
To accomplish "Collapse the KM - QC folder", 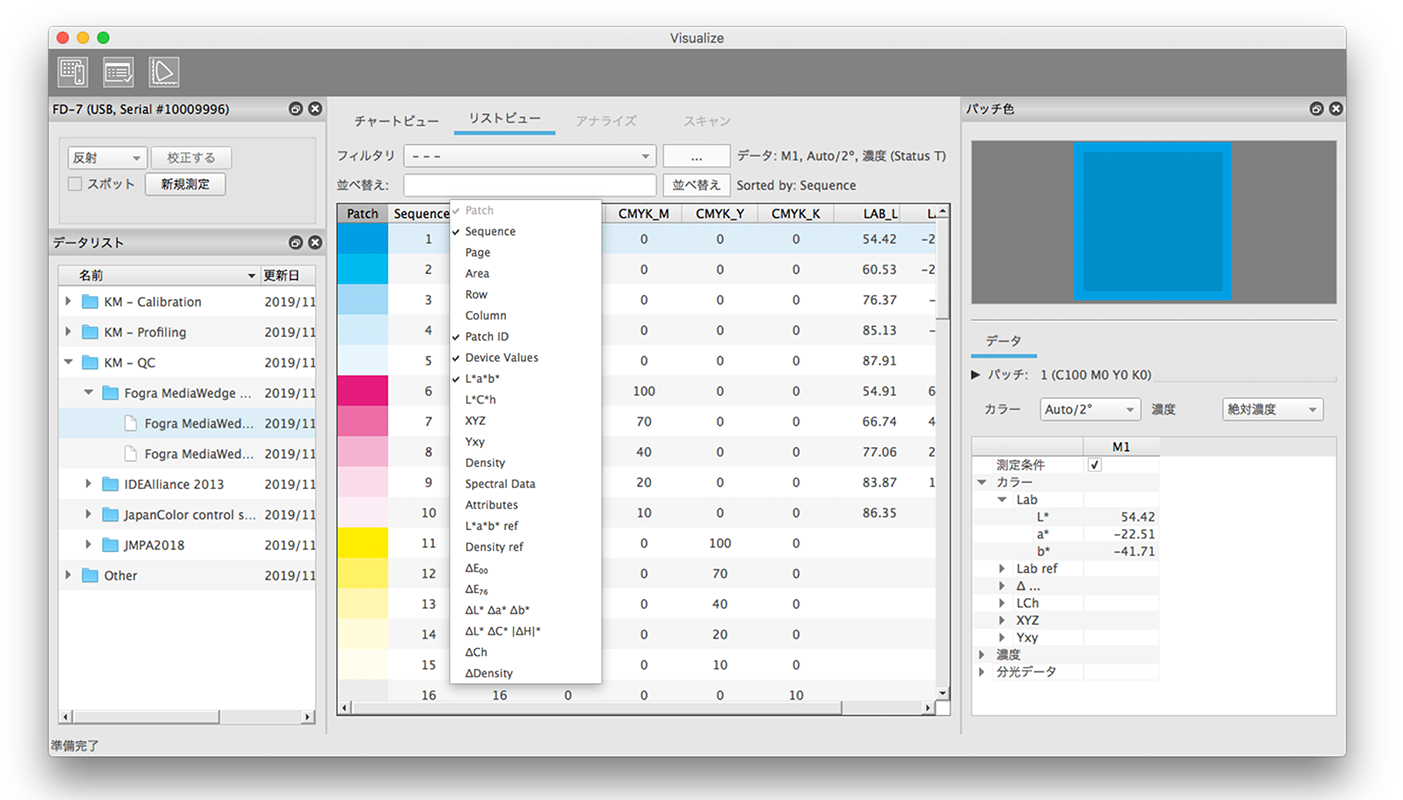I will [x=68, y=362].
